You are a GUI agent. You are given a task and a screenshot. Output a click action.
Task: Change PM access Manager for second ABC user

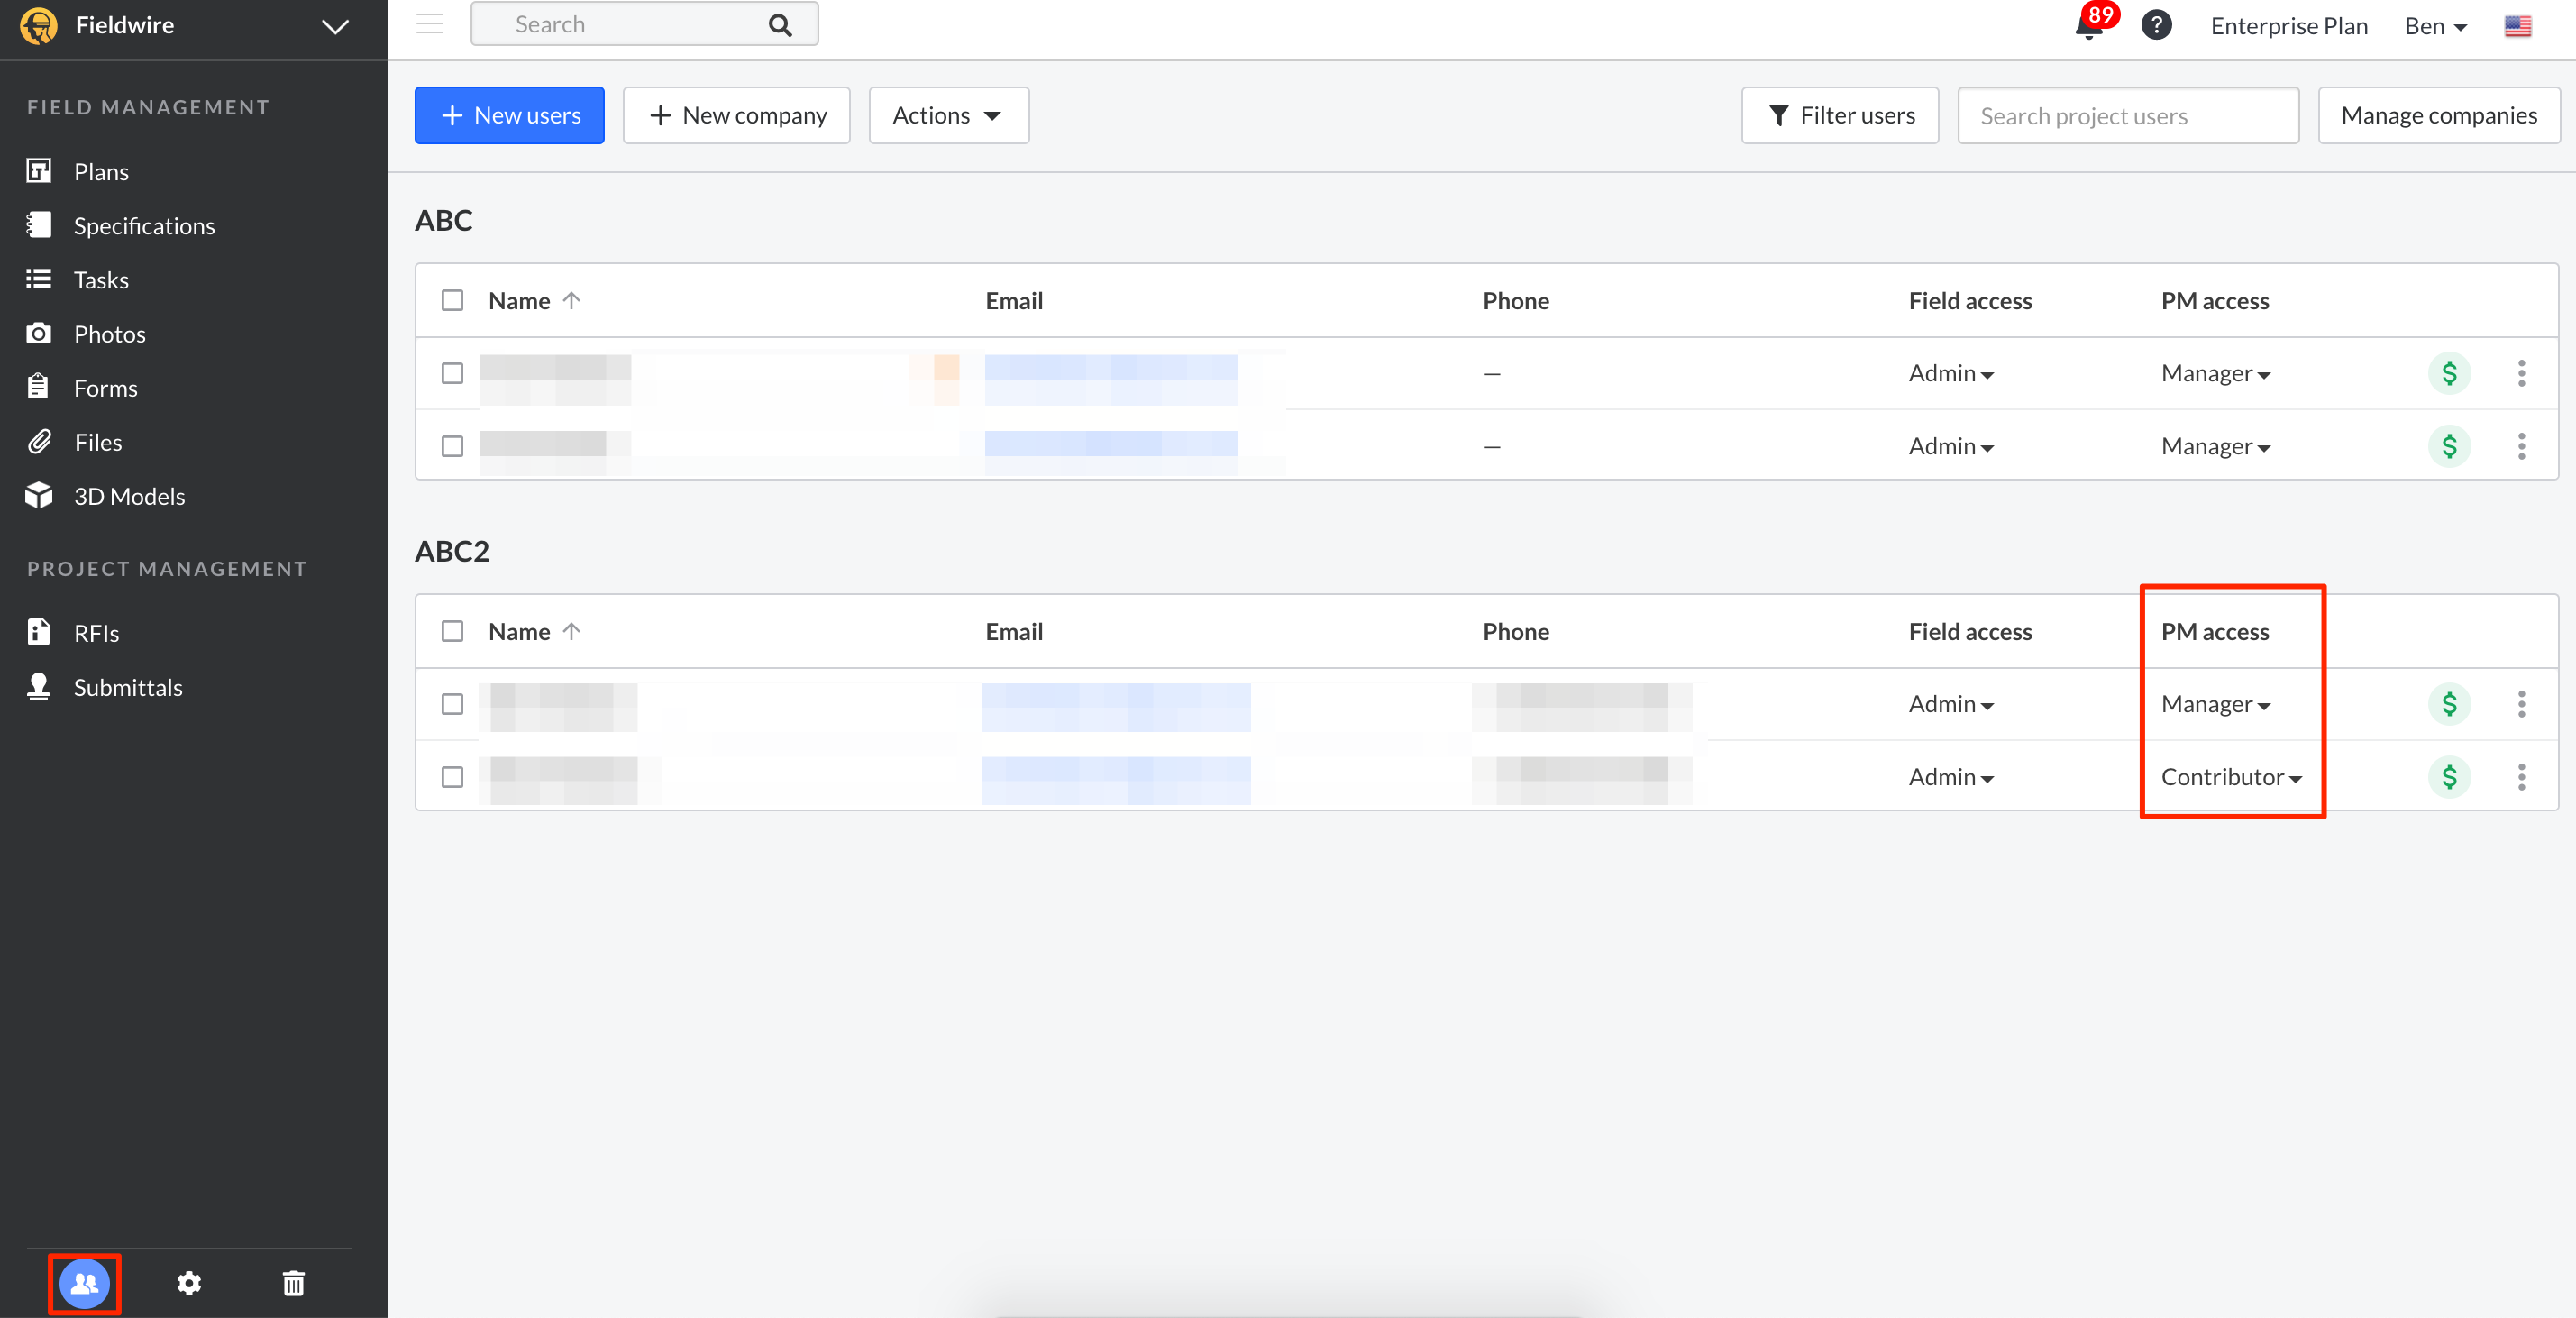[2215, 446]
